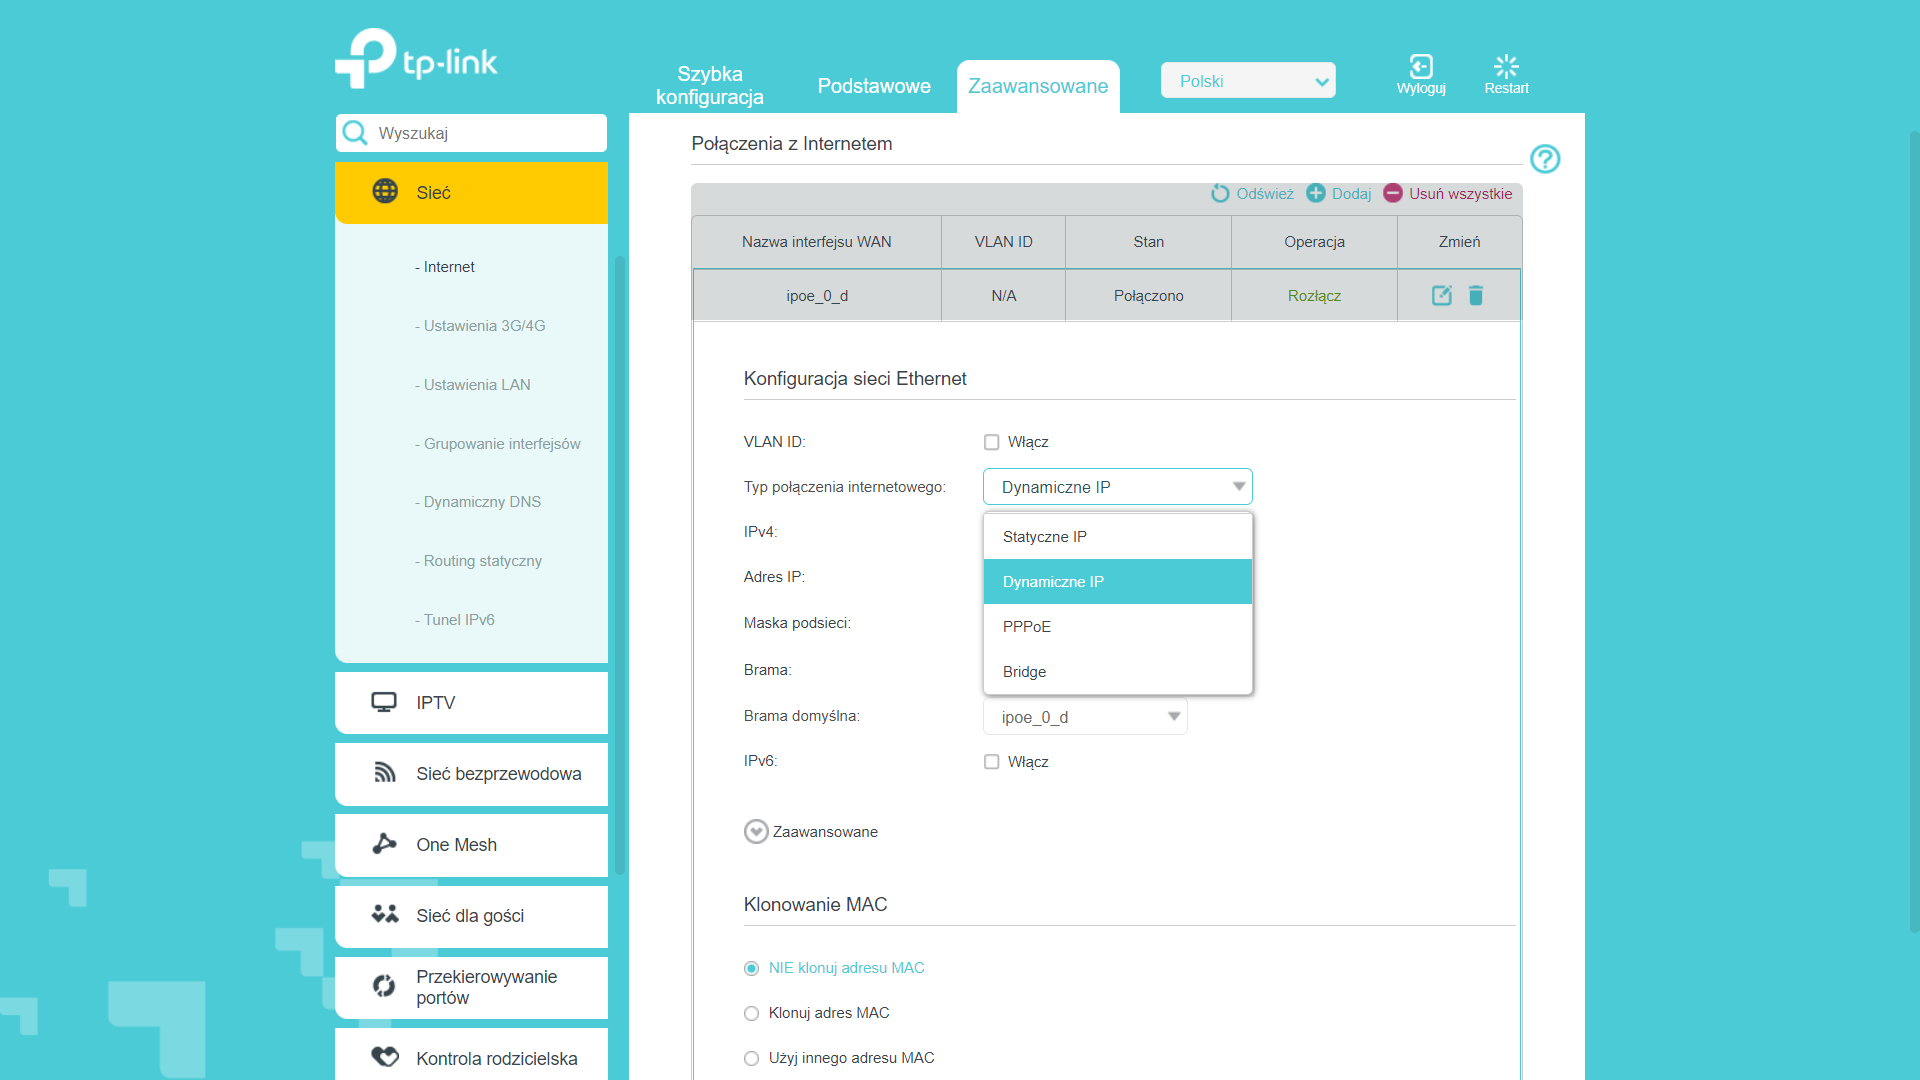Click the Restart icon
Image resolution: width=1920 pixels, height=1080 pixels.
pos(1506,66)
